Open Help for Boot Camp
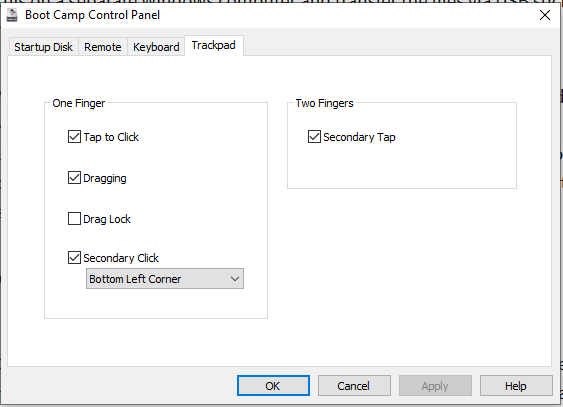This screenshot has height=407, width=563. click(x=516, y=386)
